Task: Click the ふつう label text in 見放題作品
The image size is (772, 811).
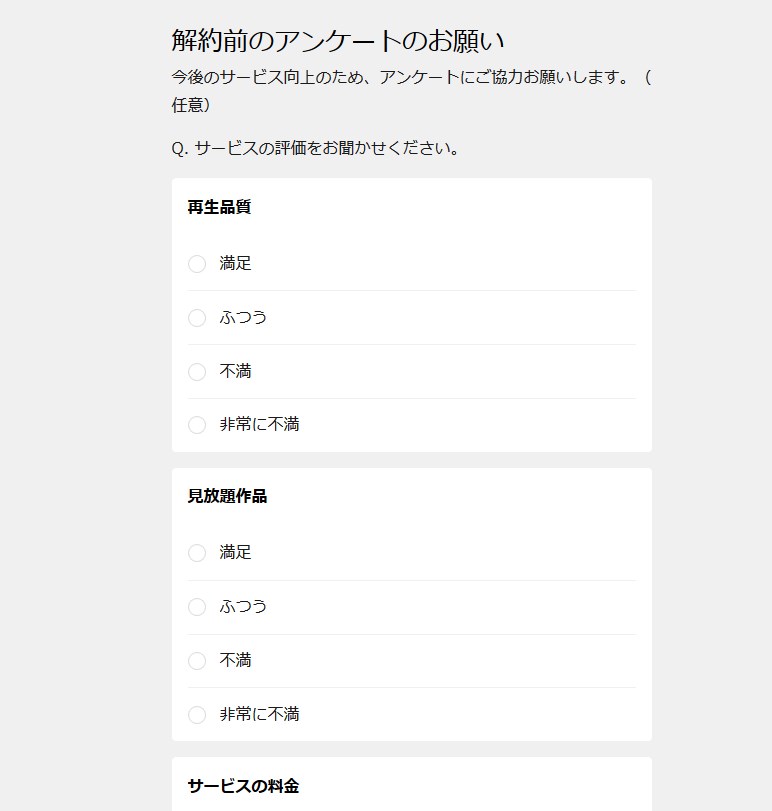Action: (243, 606)
